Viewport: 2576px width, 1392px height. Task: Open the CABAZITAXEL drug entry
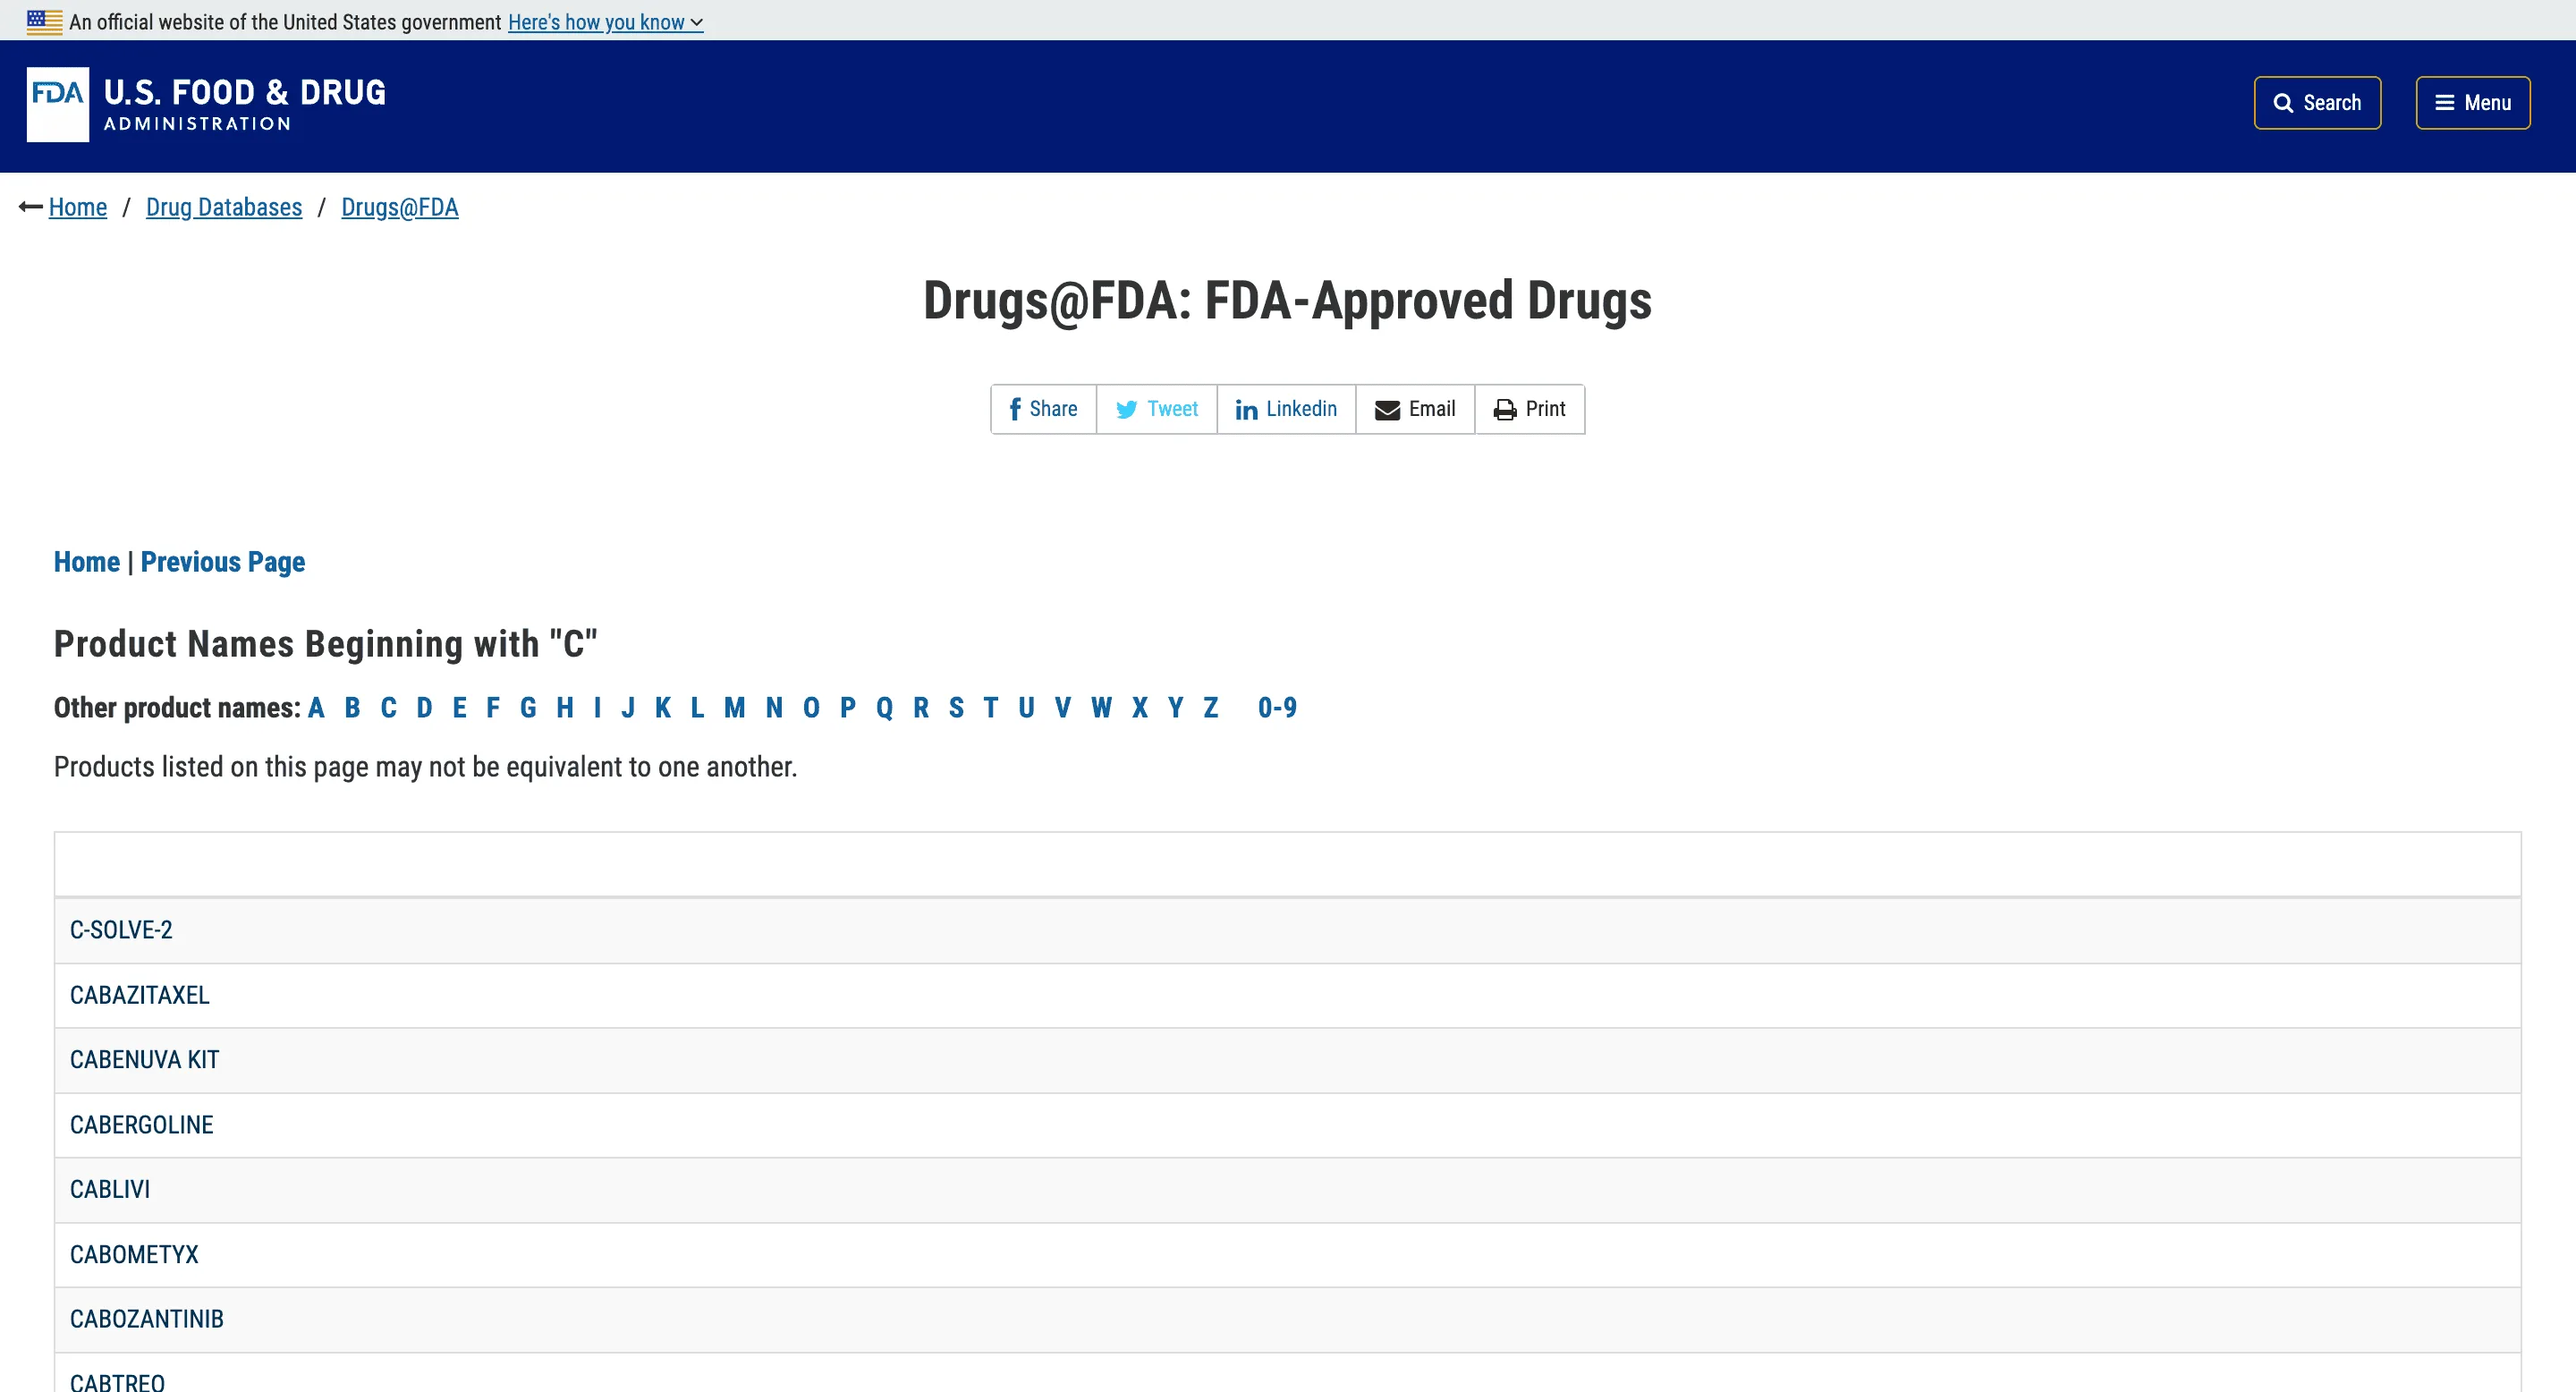[139, 995]
